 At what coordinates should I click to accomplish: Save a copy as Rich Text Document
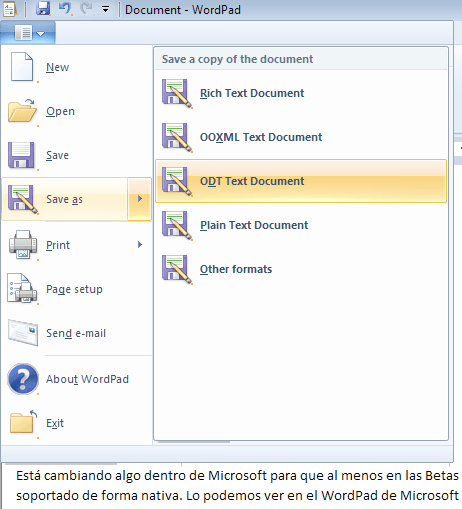pyautogui.click(x=301, y=93)
